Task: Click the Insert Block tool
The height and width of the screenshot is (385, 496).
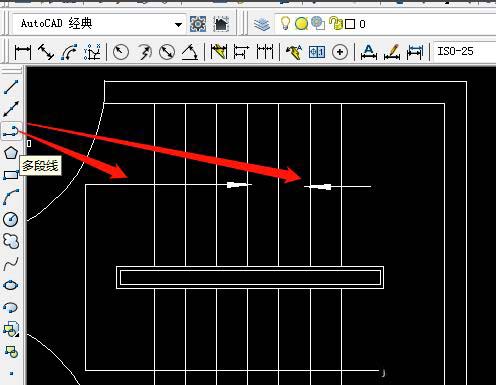Action: [11, 329]
